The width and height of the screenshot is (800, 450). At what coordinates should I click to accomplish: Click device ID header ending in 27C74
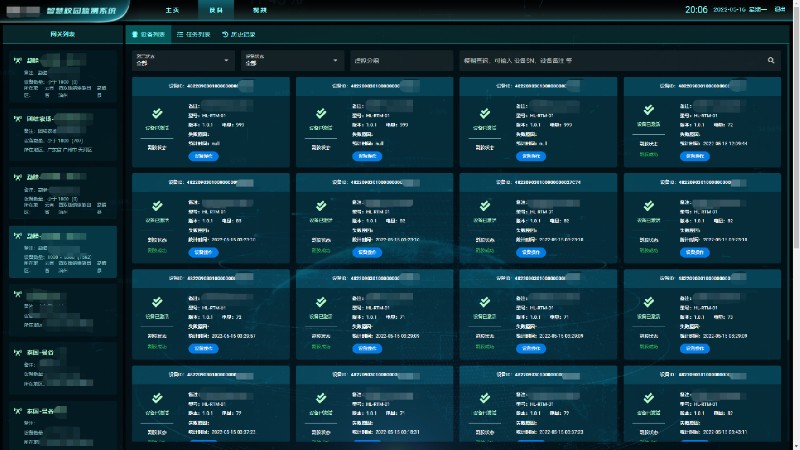538,182
